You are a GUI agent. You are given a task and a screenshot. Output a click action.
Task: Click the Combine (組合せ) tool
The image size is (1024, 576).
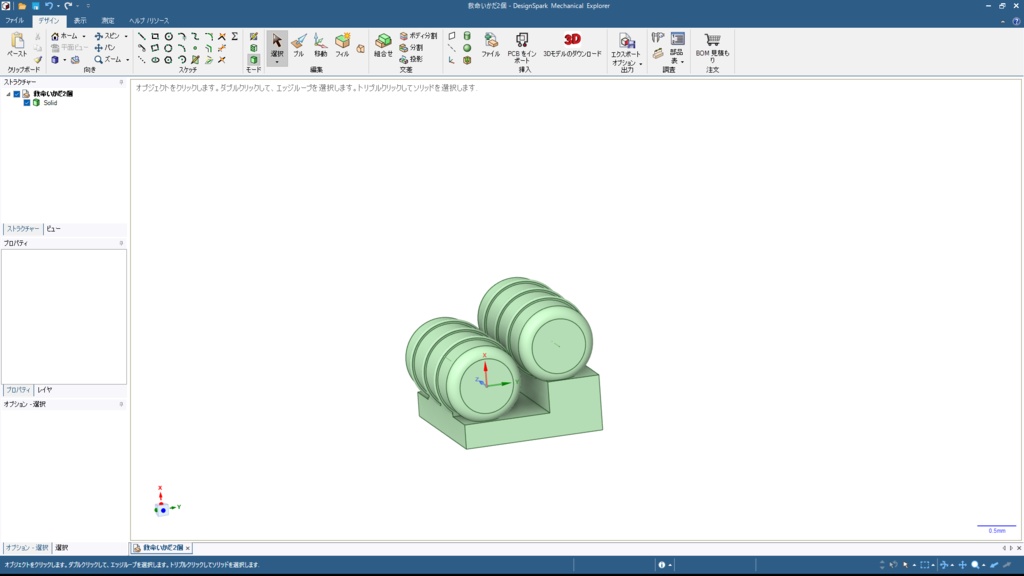[383, 45]
